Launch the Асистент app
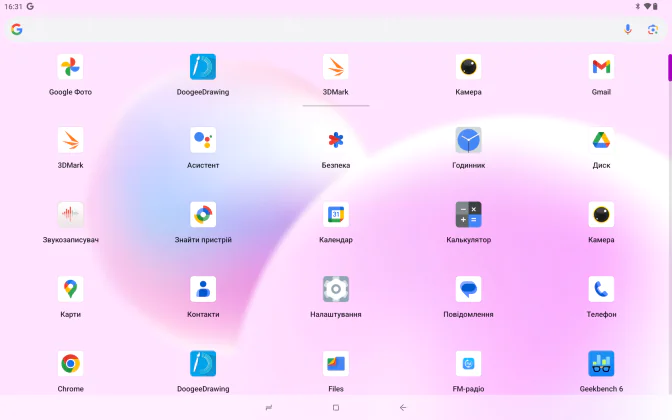The width and height of the screenshot is (672, 420). (x=203, y=140)
